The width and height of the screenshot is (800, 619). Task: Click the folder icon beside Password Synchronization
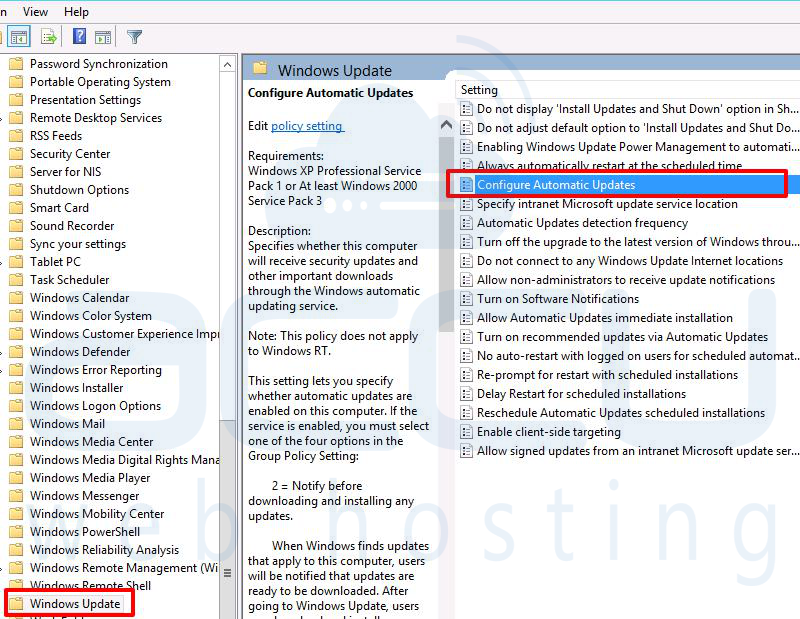coord(16,64)
